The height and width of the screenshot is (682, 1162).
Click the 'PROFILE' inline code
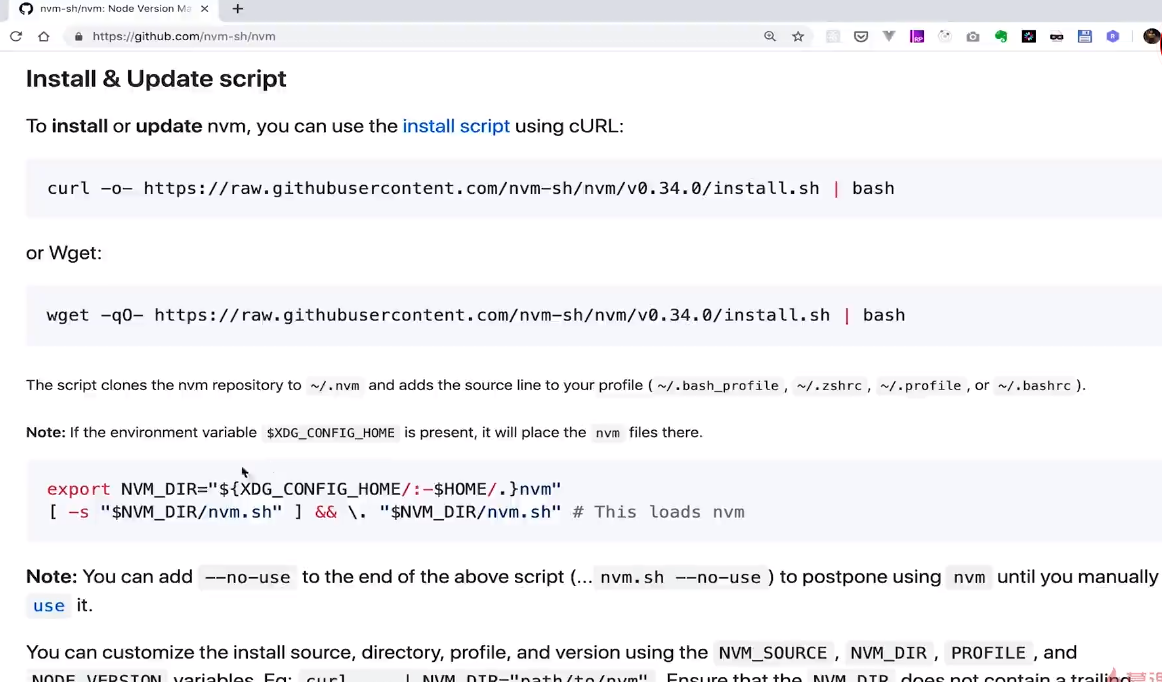tap(989, 653)
